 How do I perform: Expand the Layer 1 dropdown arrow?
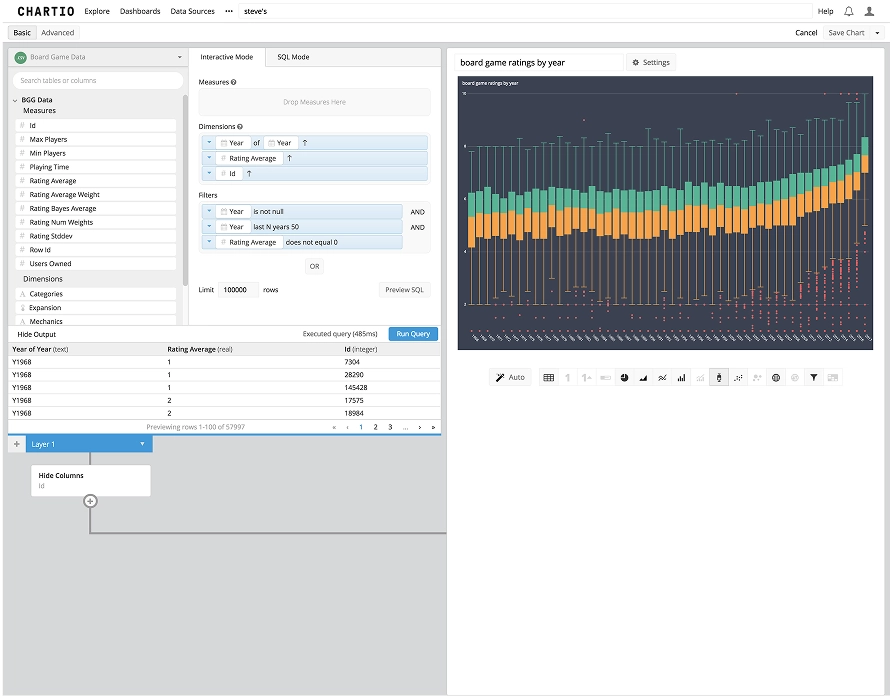tap(142, 444)
